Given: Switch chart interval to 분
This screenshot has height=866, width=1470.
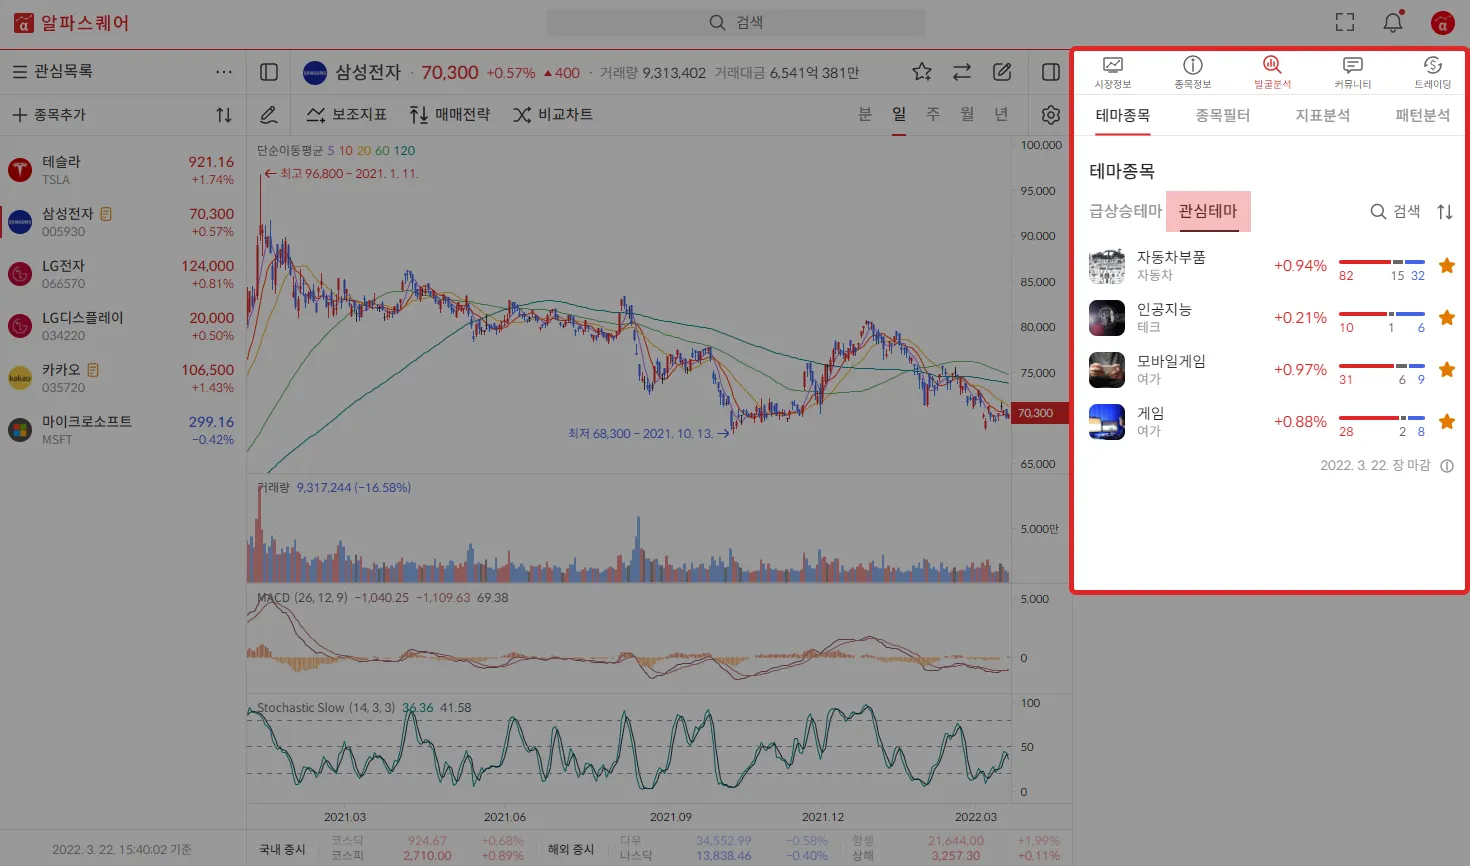Looking at the screenshot, I should [x=865, y=114].
